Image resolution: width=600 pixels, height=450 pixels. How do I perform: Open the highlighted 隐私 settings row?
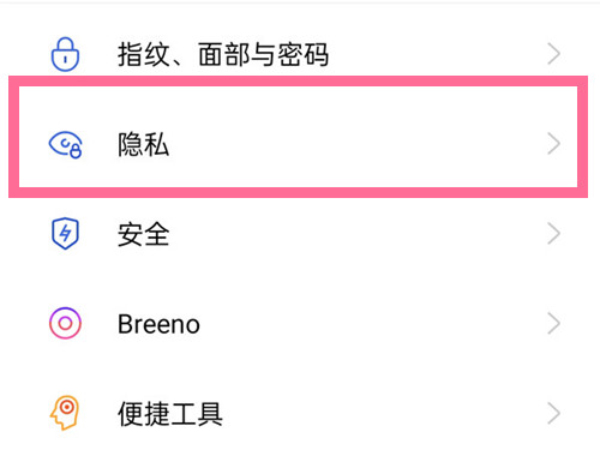click(x=300, y=145)
